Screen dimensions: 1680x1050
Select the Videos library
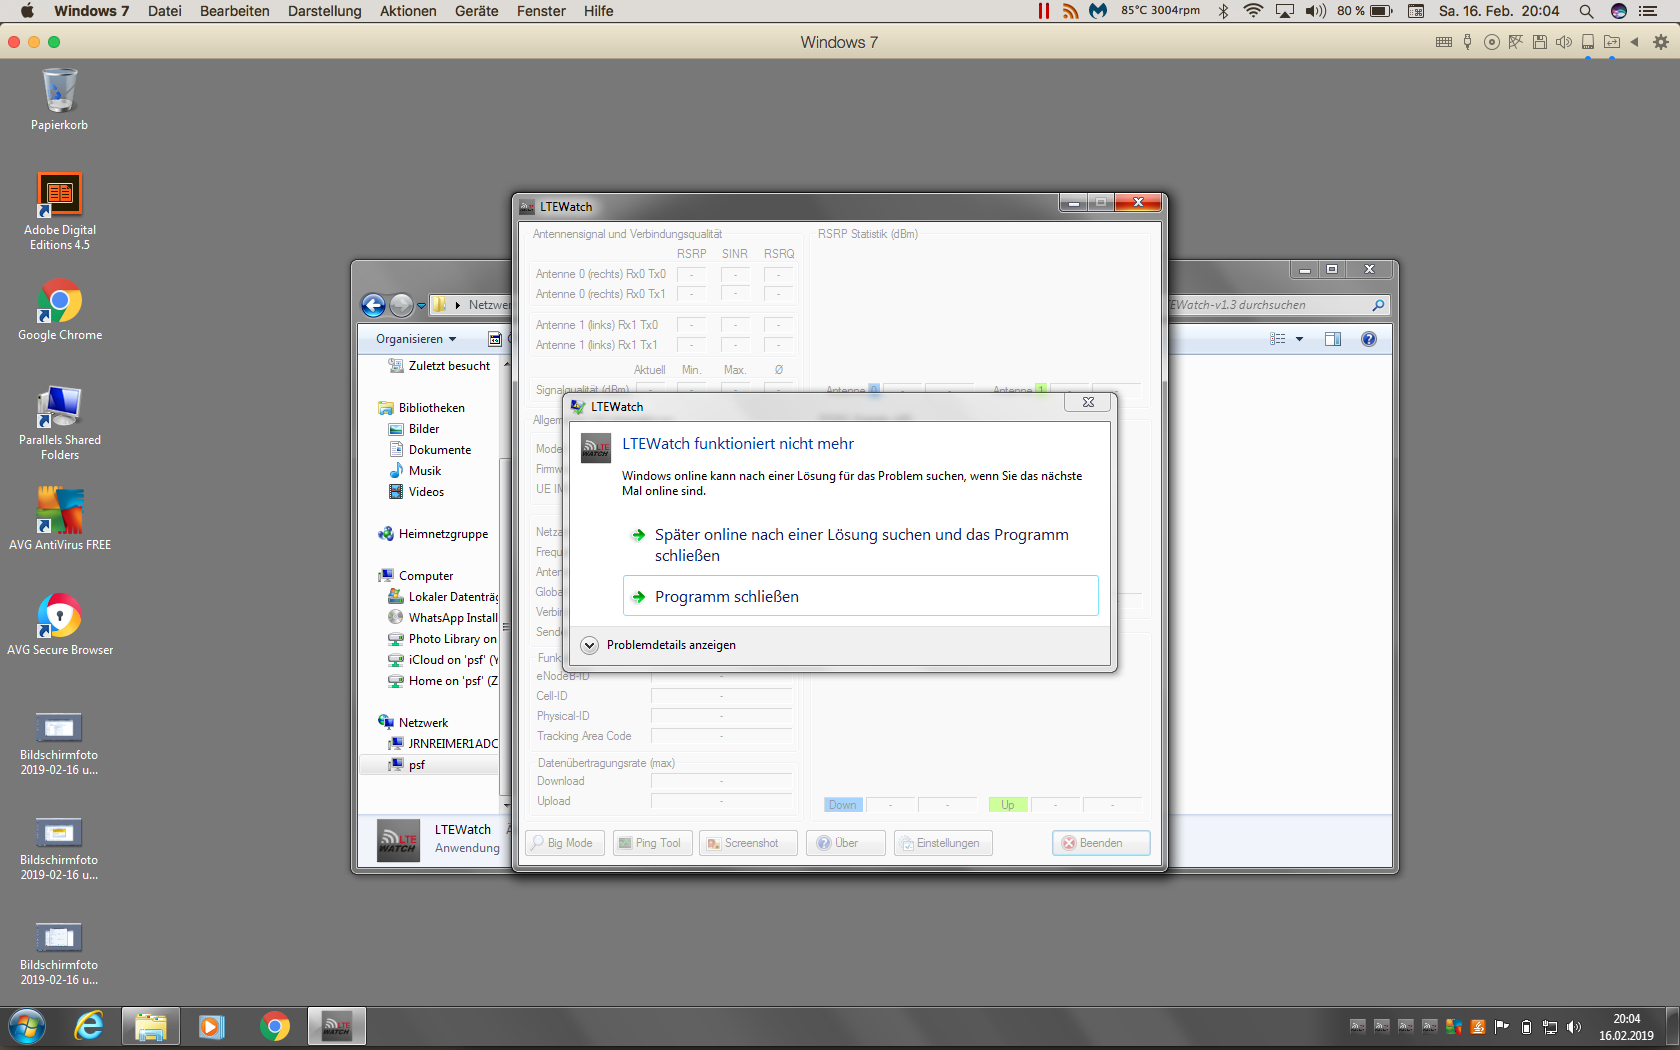point(416,492)
